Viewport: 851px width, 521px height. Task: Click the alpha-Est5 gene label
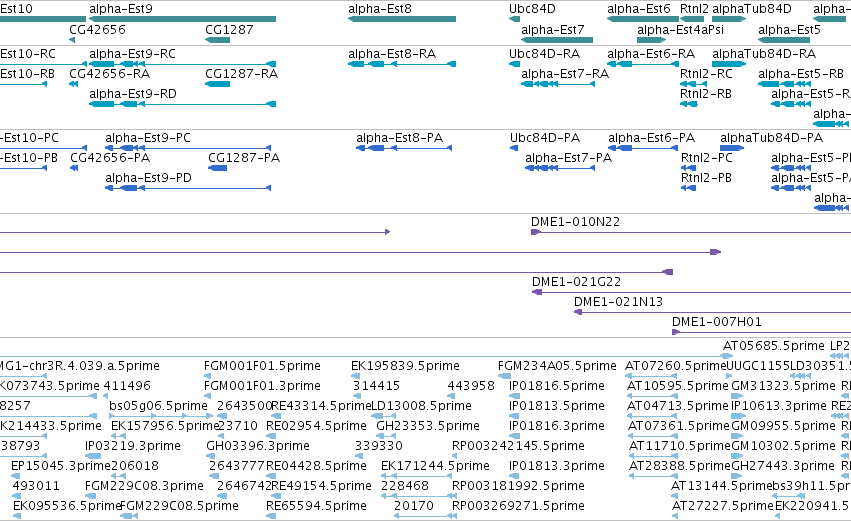(x=789, y=30)
